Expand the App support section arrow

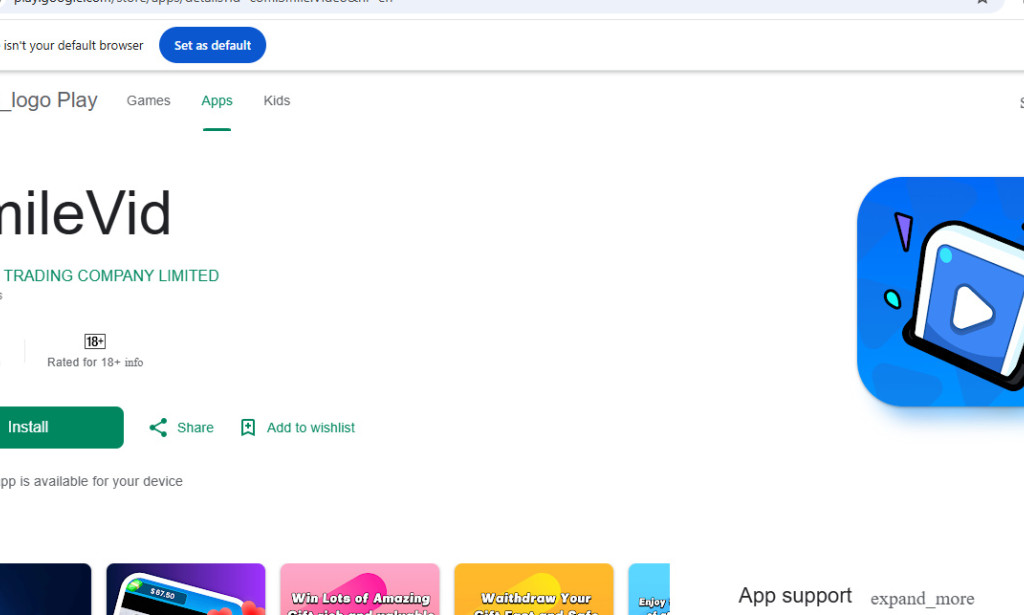pyautogui.click(x=921, y=599)
